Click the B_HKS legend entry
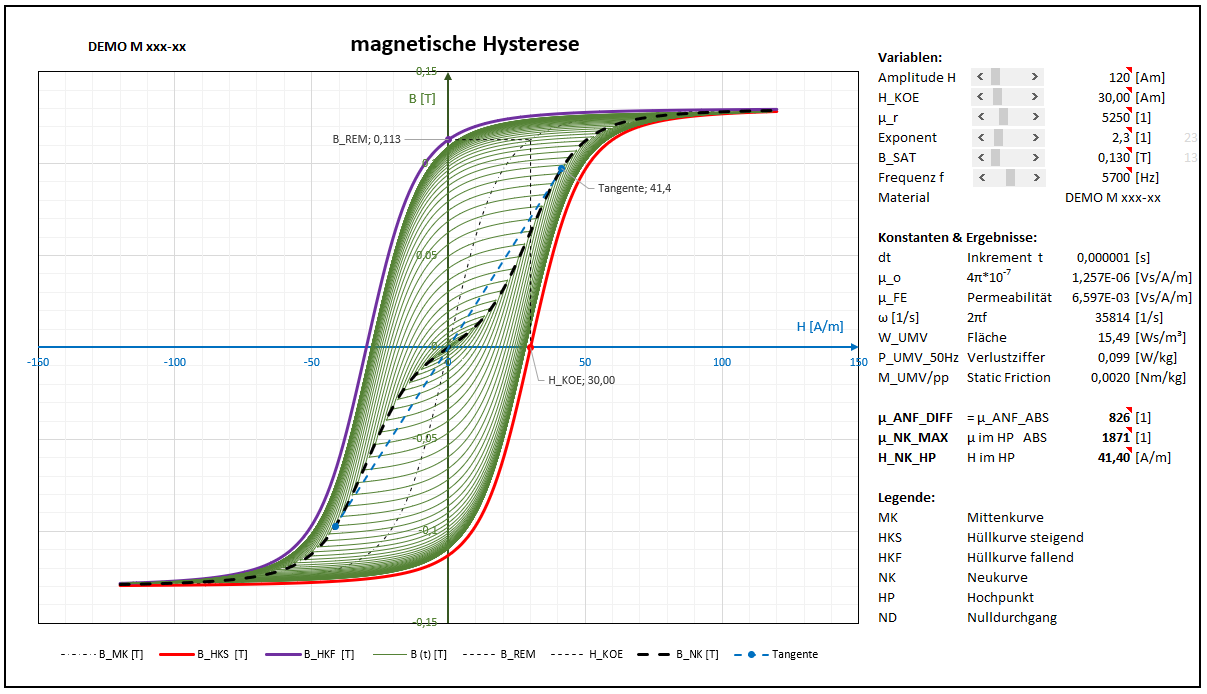The image size is (1207, 694). [206, 654]
